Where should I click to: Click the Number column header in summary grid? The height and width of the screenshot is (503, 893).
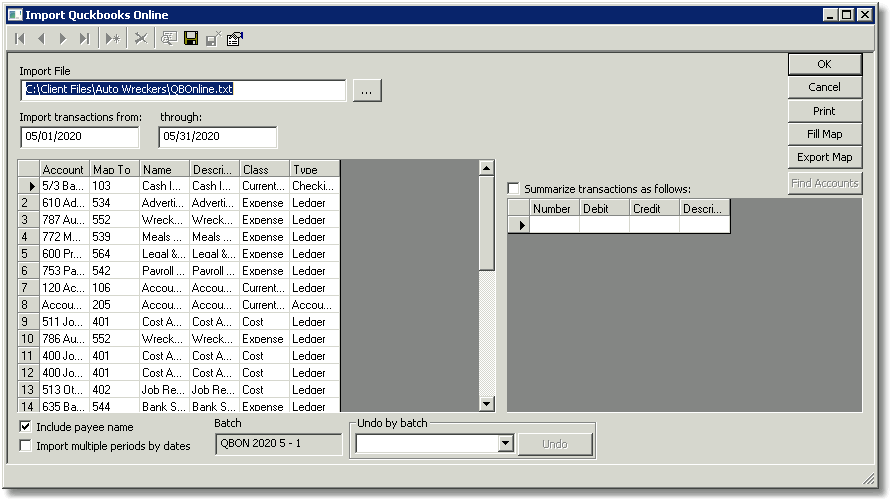click(554, 208)
